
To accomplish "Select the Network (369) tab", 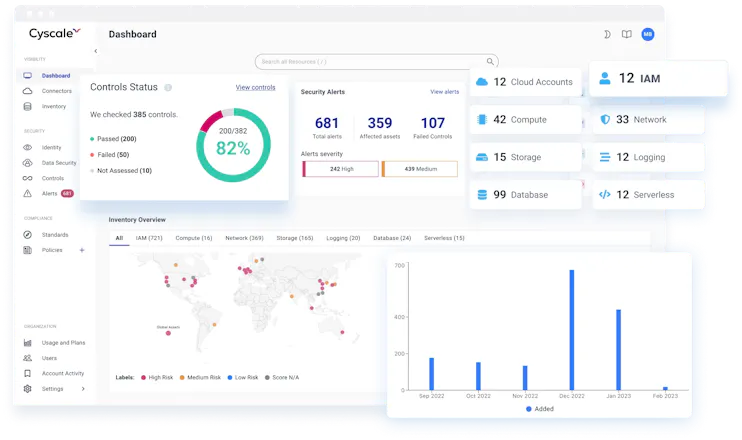I will pyautogui.click(x=244, y=238).
